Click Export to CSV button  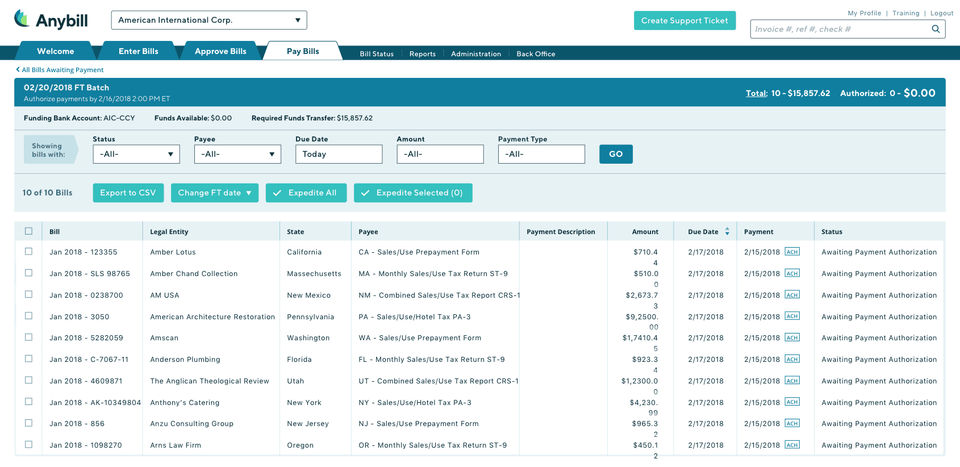[129, 193]
